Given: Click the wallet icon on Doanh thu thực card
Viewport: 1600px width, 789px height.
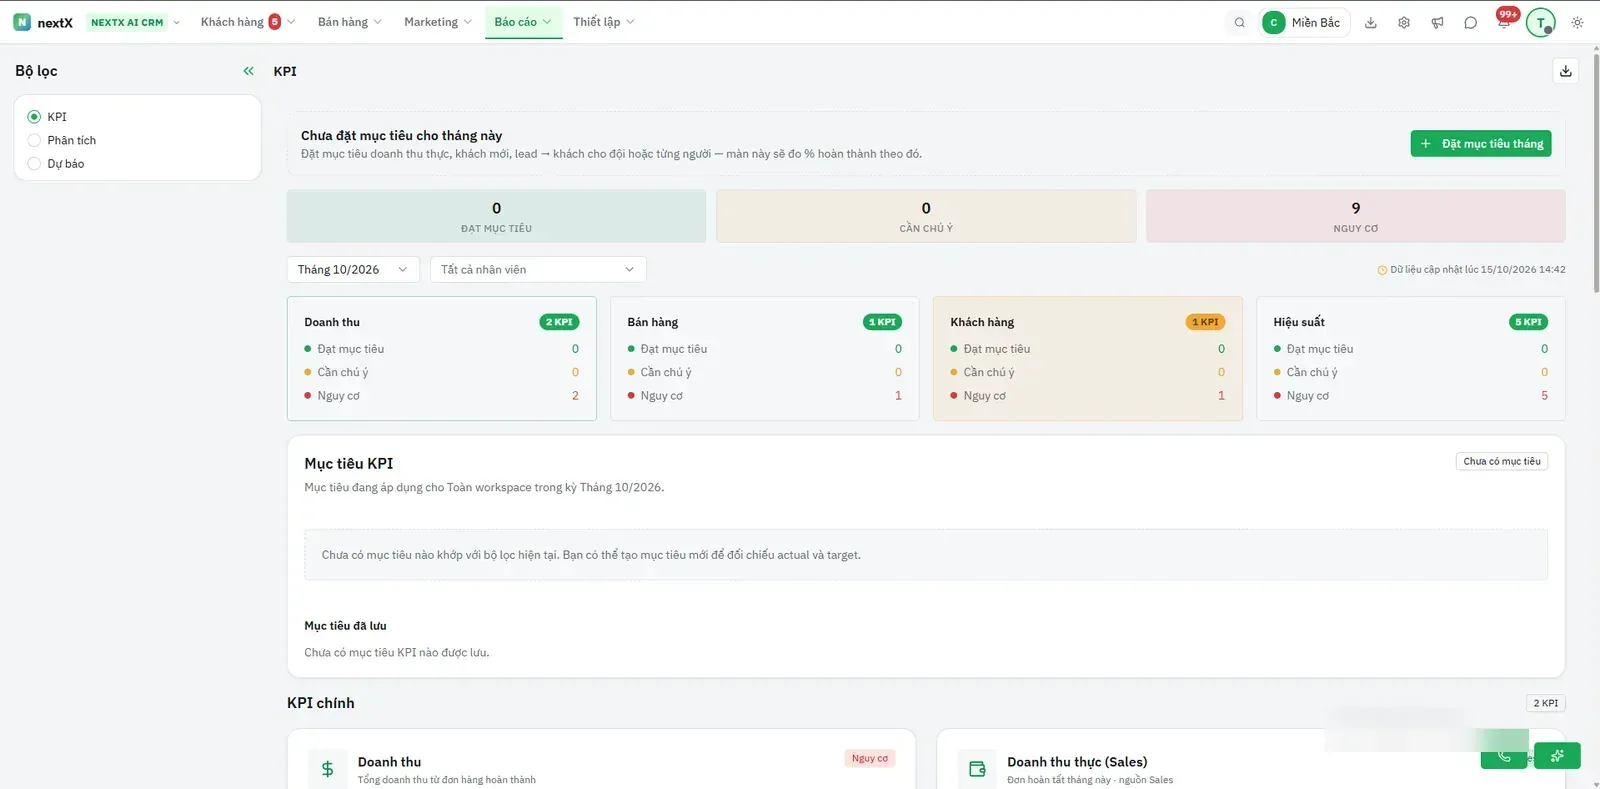Looking at the screenshot, I should pos(977,769).
